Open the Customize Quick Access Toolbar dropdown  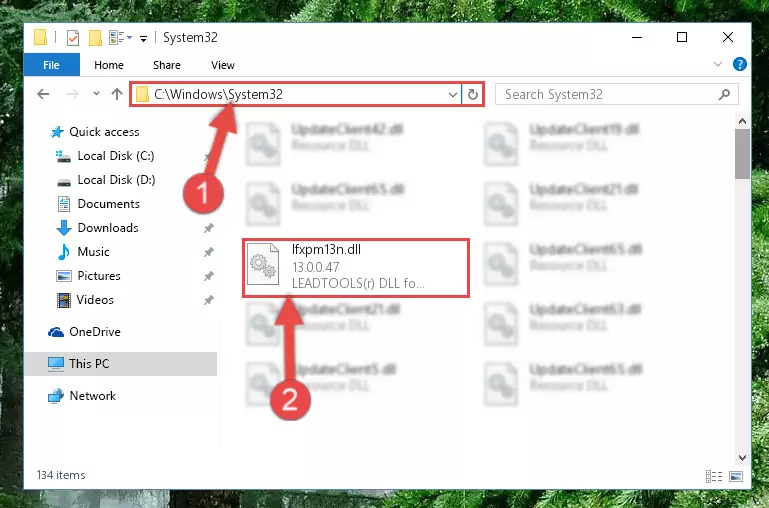click(143, 38)
